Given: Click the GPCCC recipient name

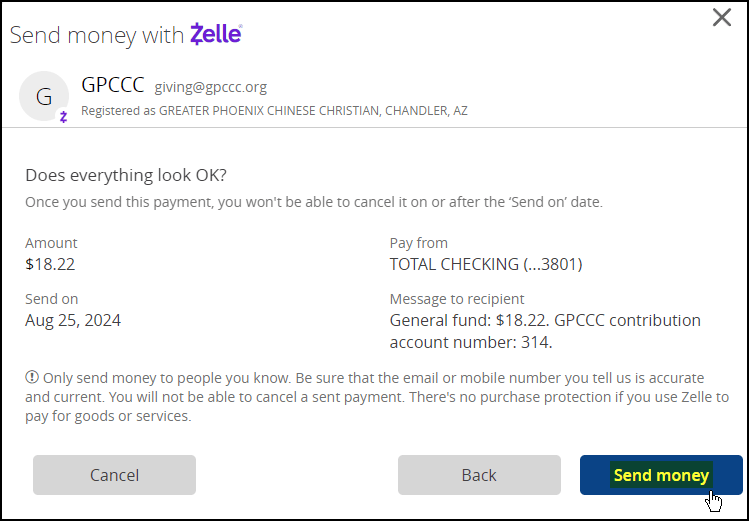Looking at the screenshot, I should tap(113, 85).
